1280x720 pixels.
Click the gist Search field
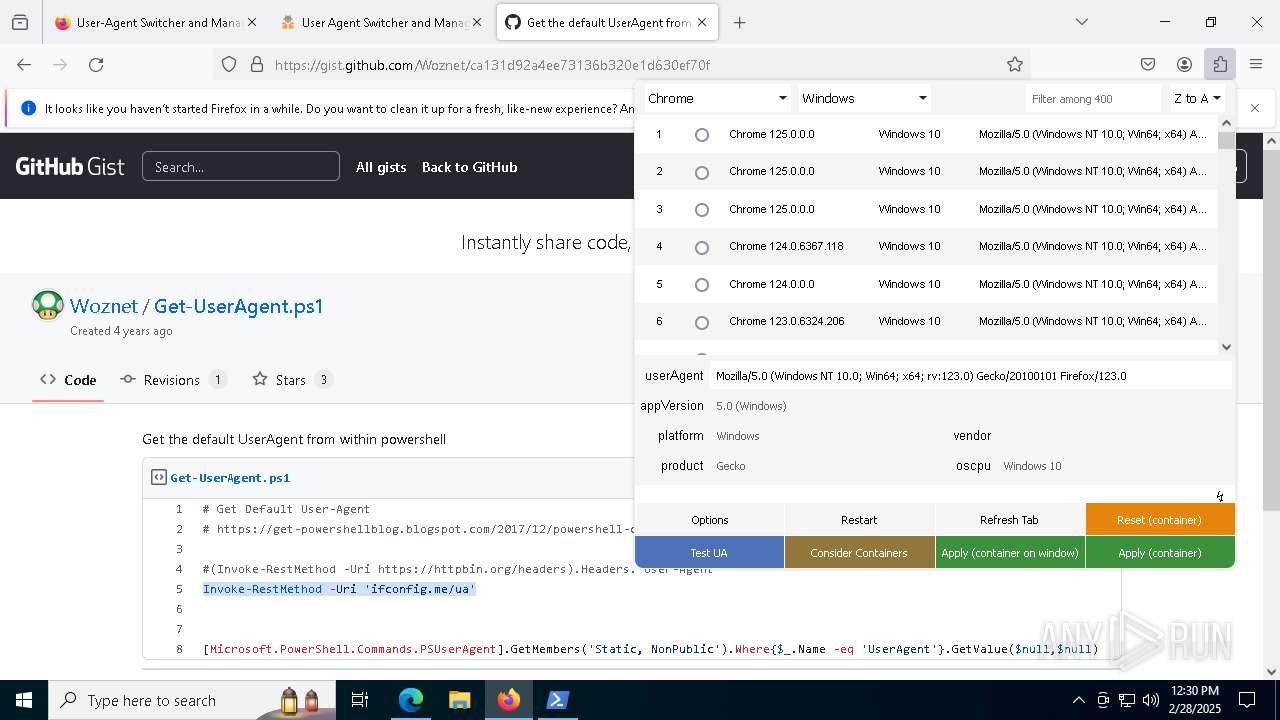point(241,167)
